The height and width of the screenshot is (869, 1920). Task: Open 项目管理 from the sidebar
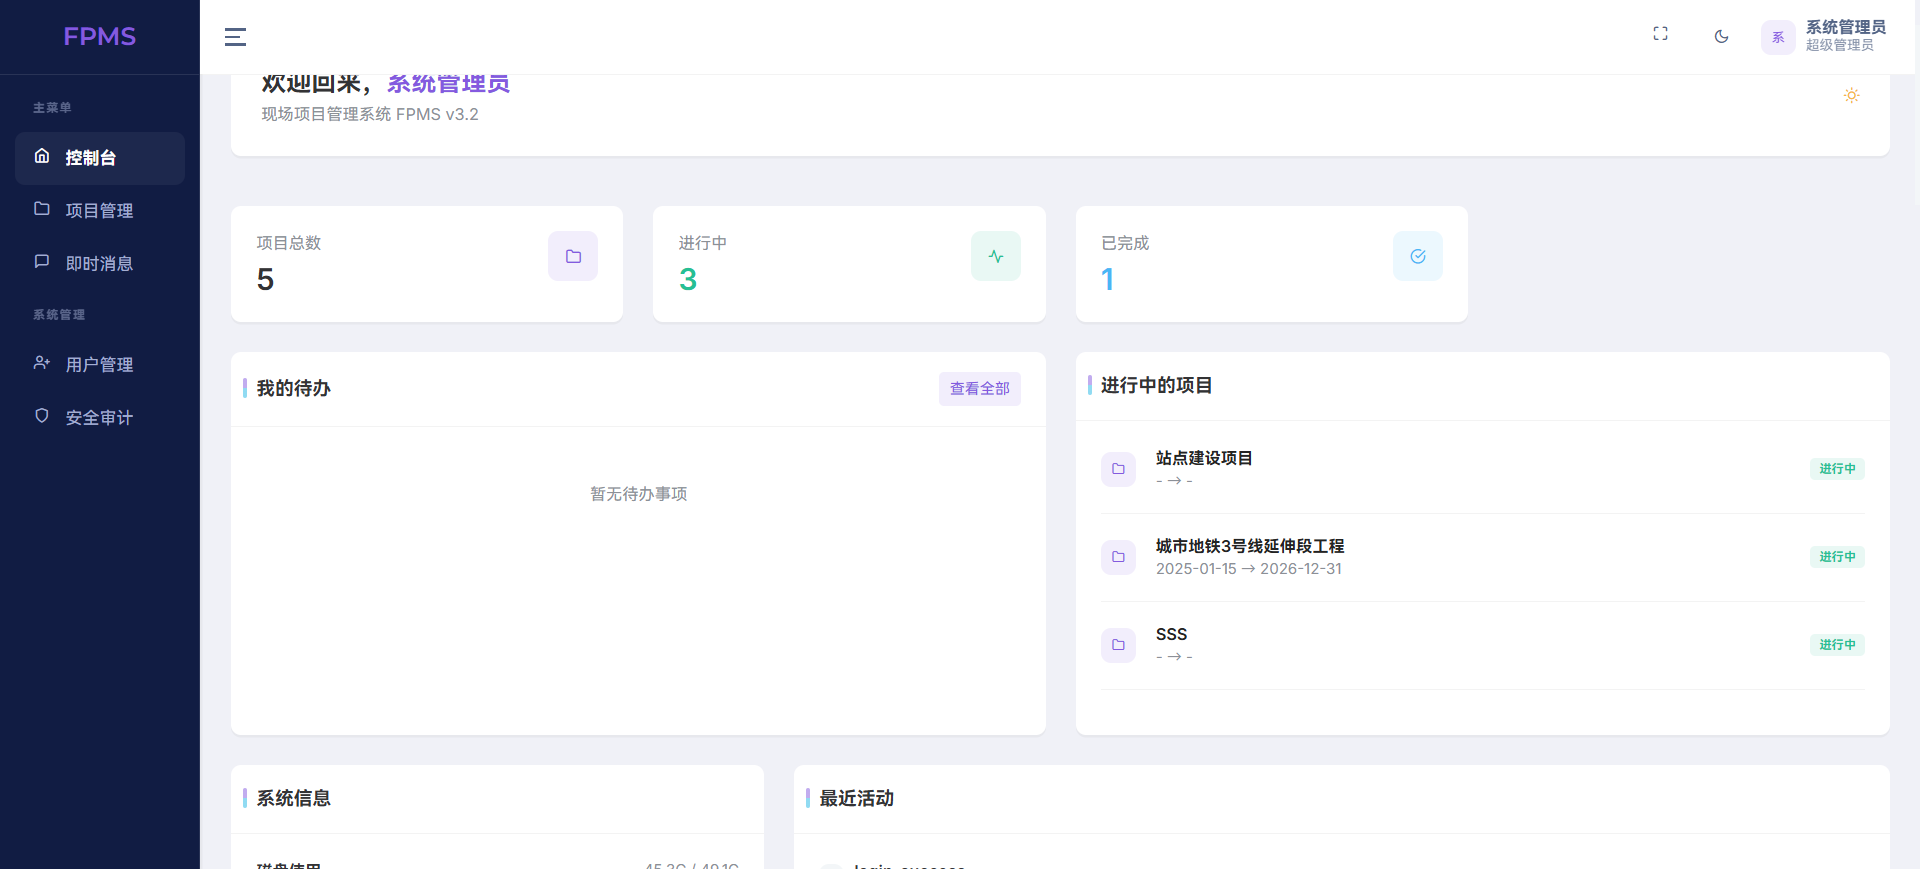[x=100, y=211]
